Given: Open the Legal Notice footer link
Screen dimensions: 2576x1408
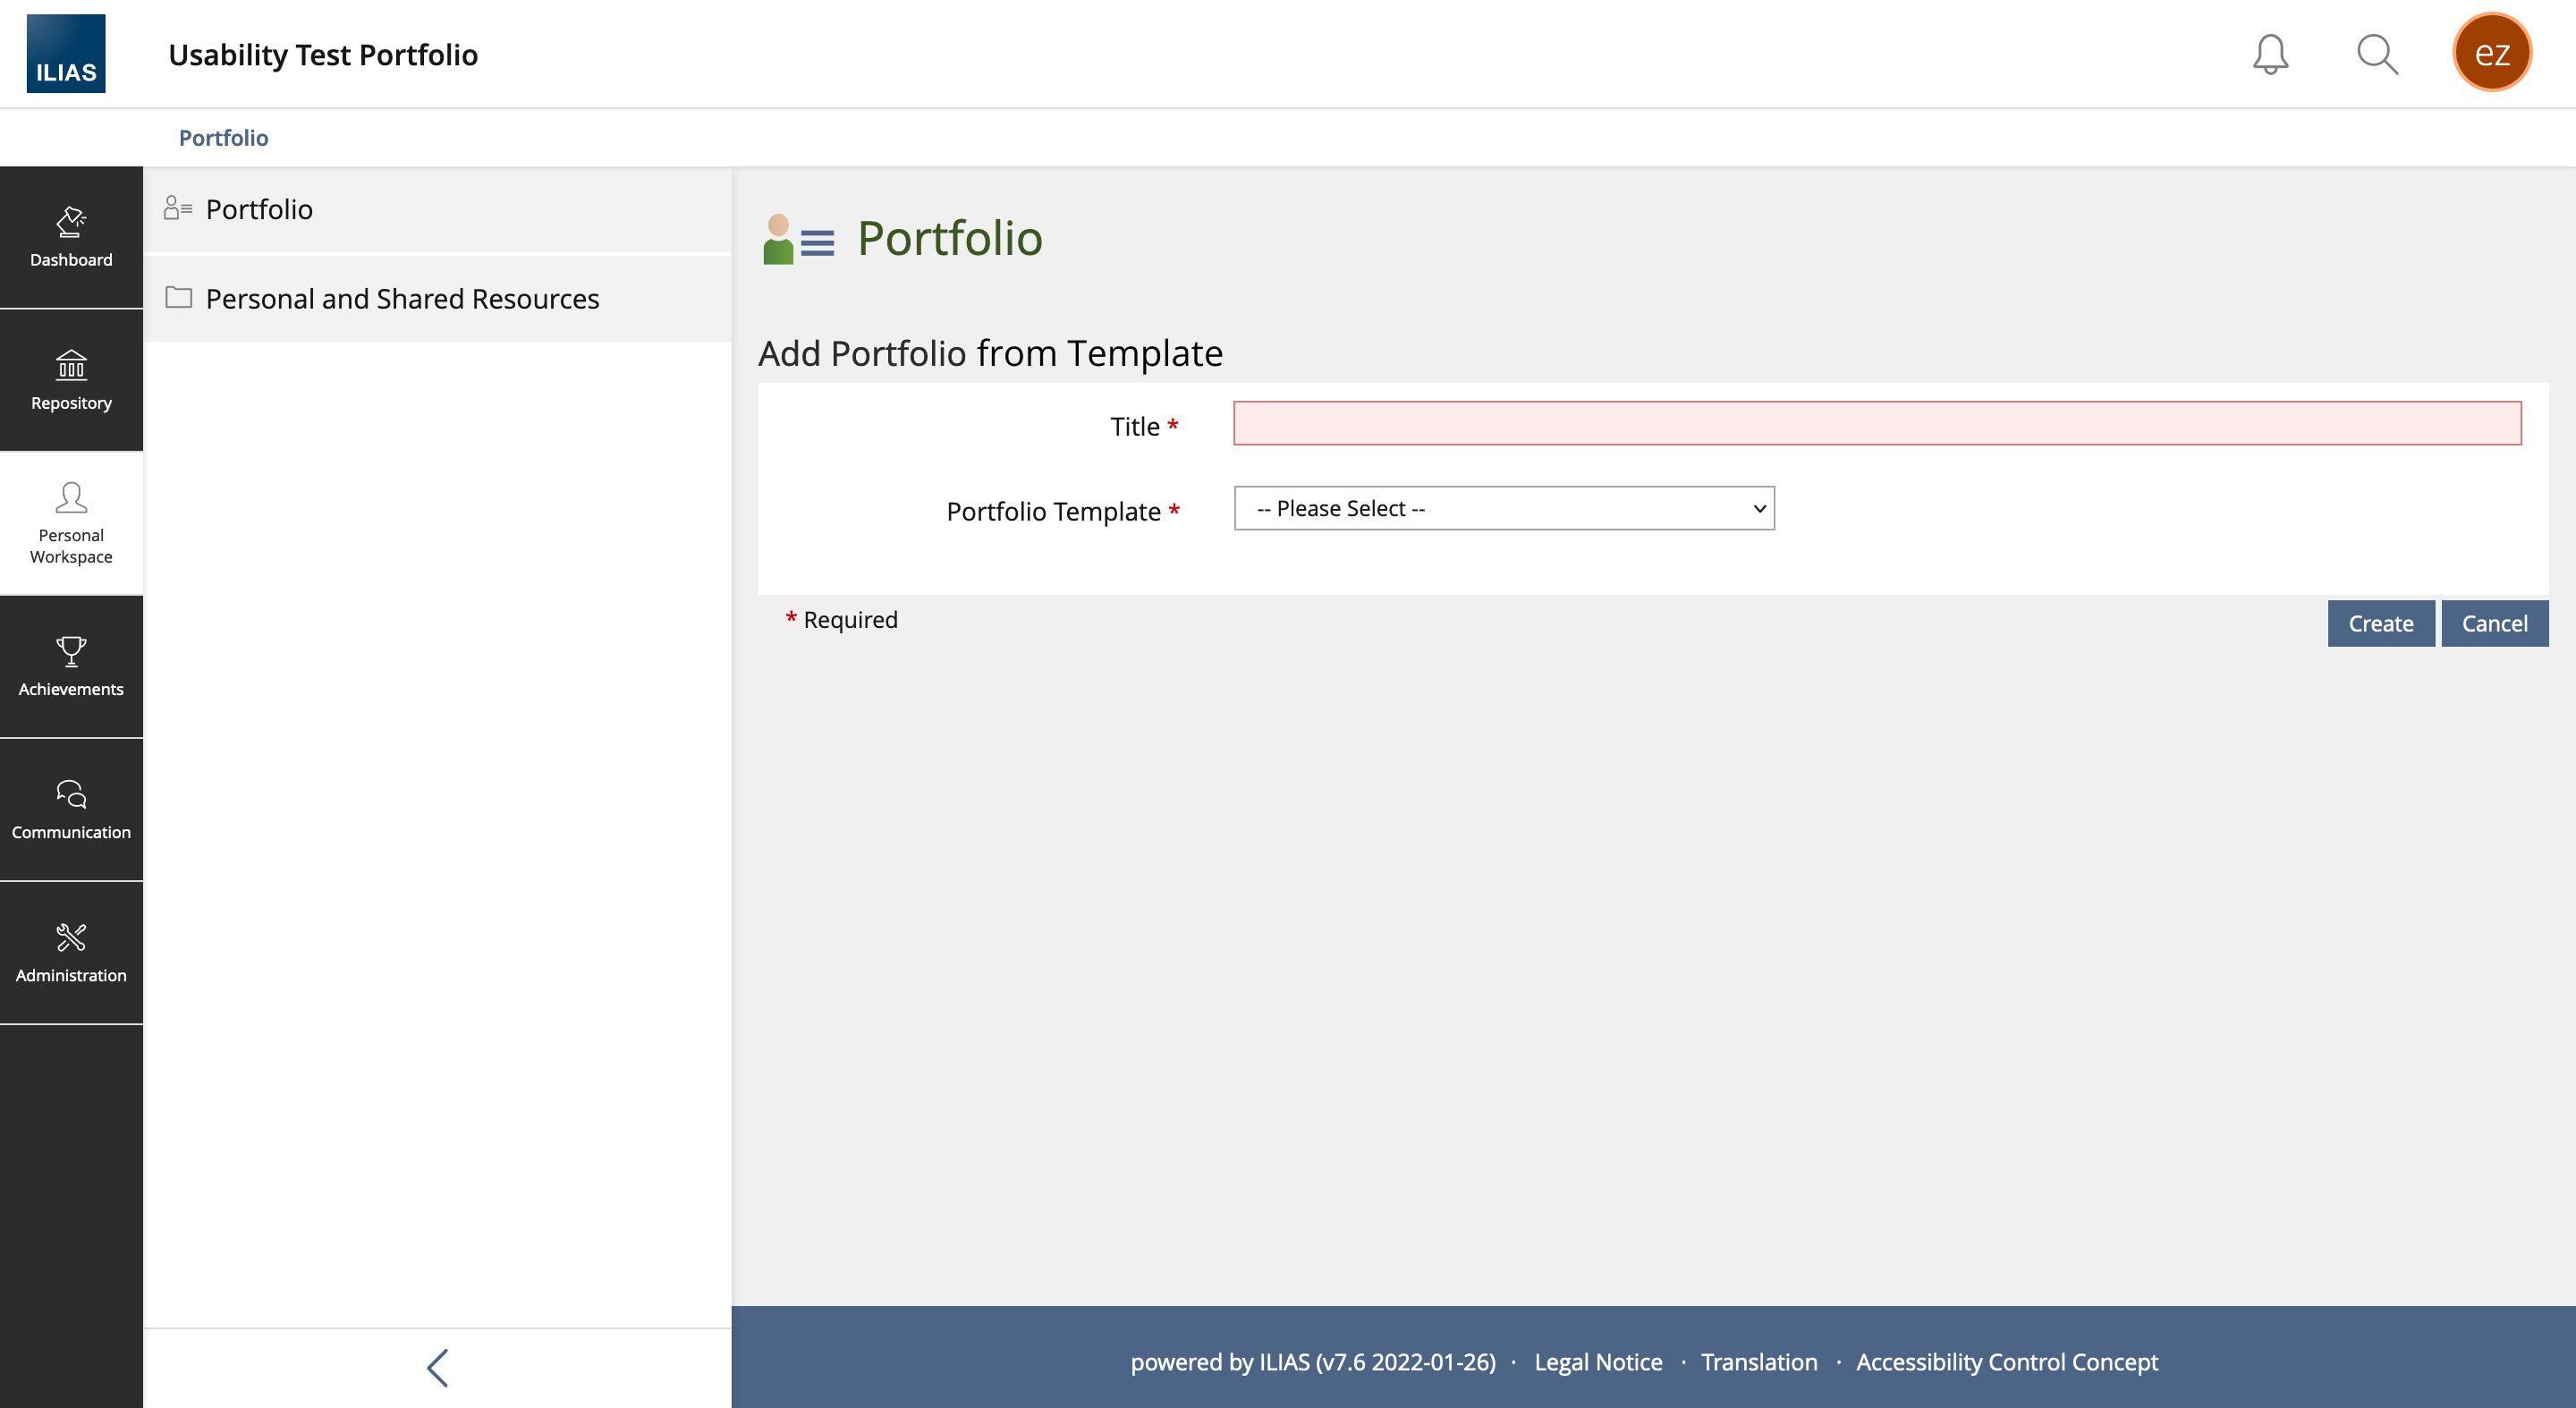Looking at the screenshot, I should [1598, 1361].
